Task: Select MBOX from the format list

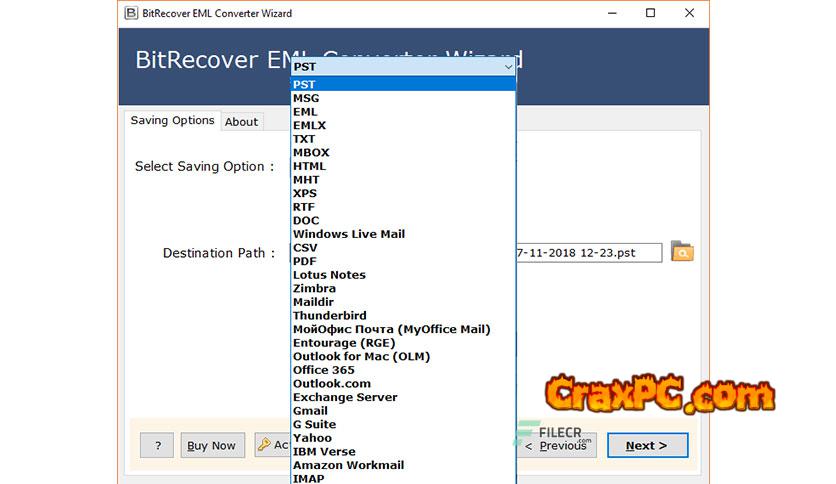Action: (311, 153)
